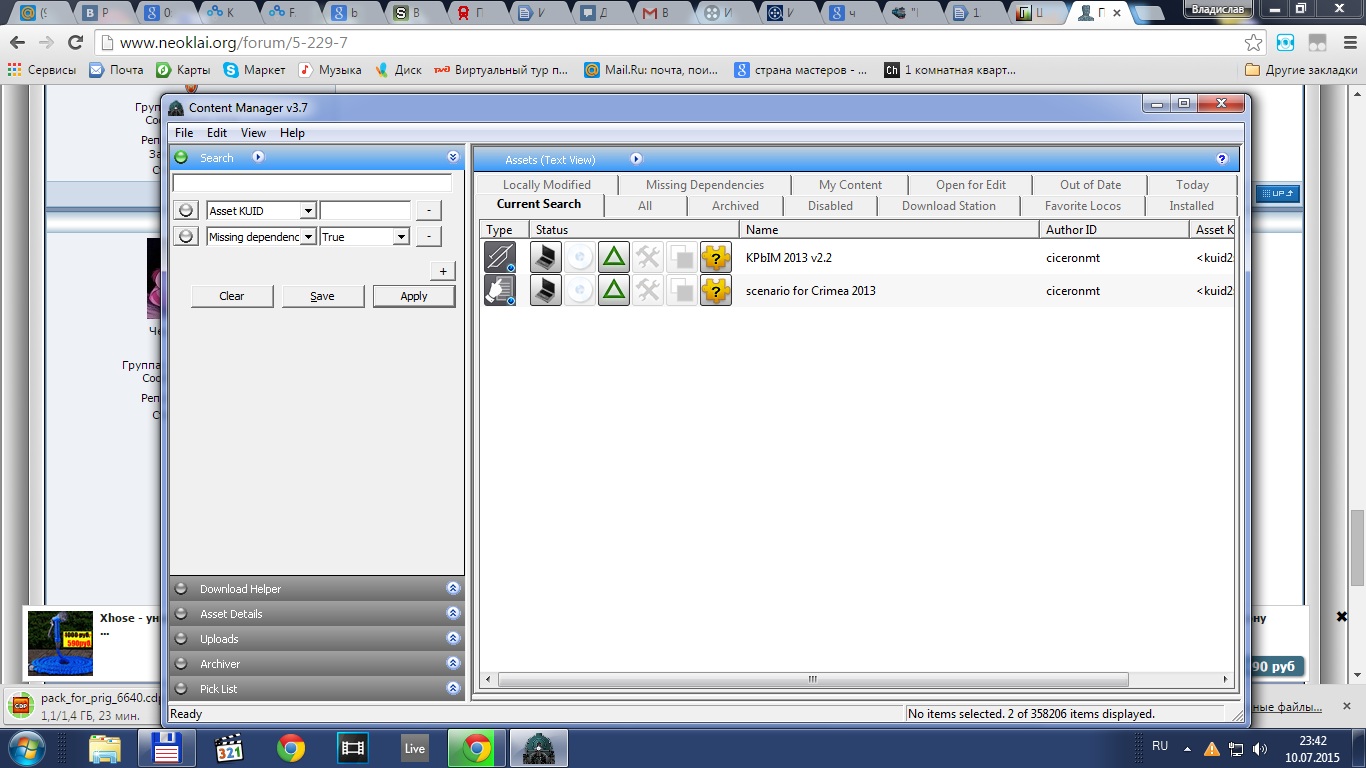Click the round arrow icon beside Search title
Screen dimensions: 1366x768
coord(258,158)
